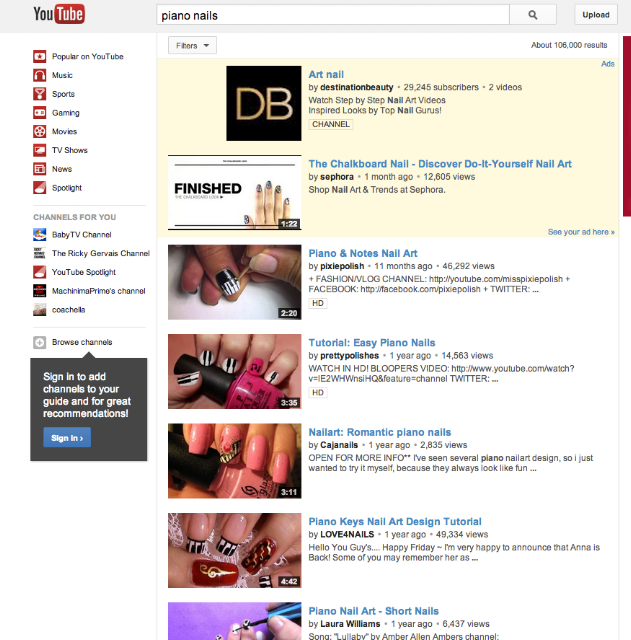Open The Chalkboard Nail video title

(440, 164)
